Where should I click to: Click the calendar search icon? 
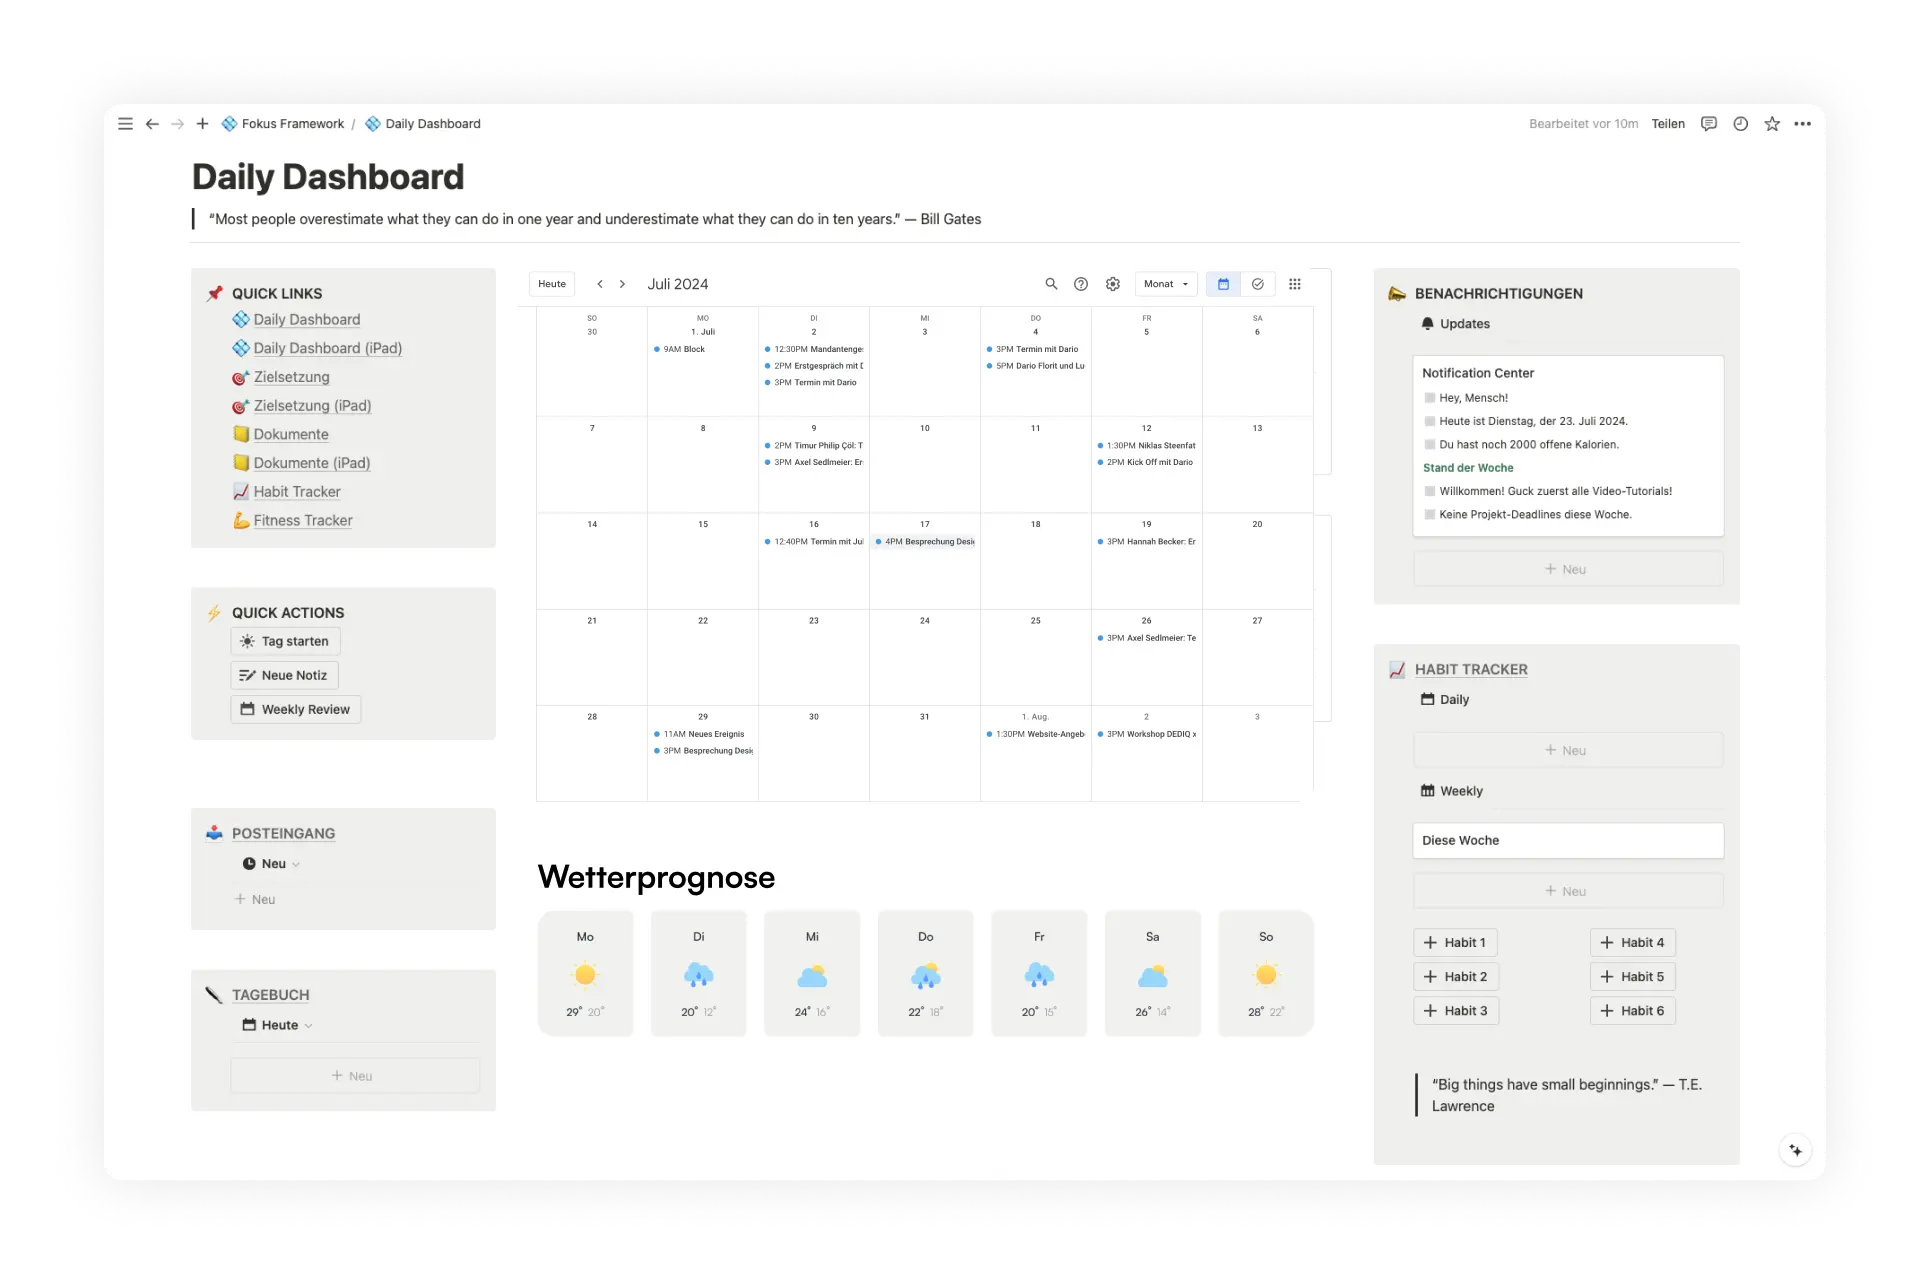pyautogui.click(x=1051, y=284)
